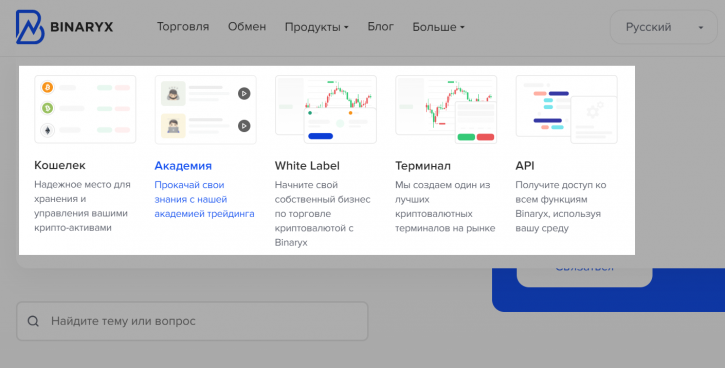Click the top play button in Академия thumbnail
This screenshot has width=725, height=368.
[x=244, y=93]
